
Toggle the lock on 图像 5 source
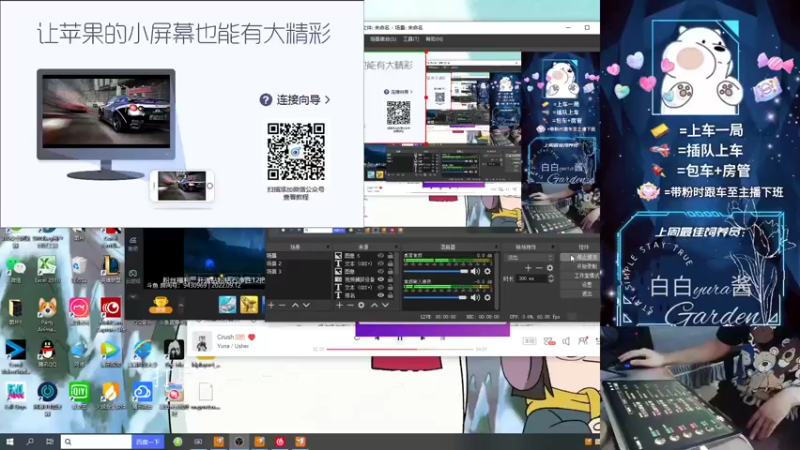[390, 256]
